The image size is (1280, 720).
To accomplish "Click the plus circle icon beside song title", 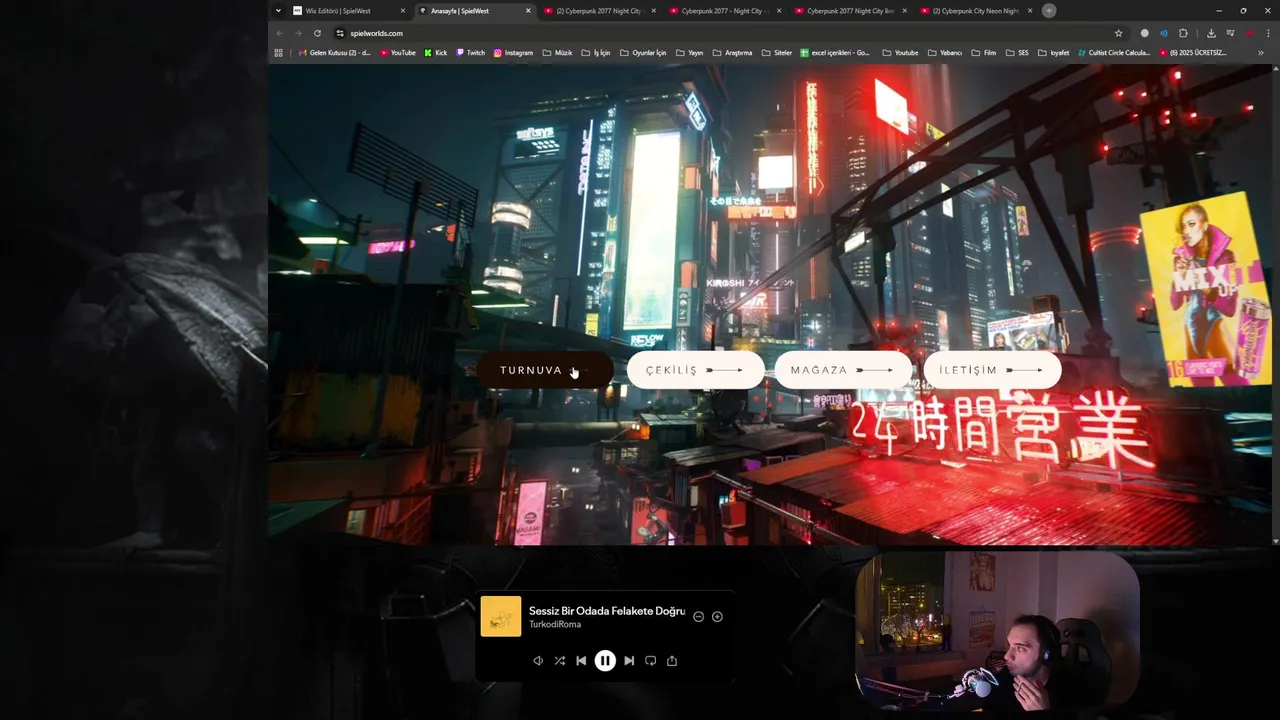I will (x=717, y=617).
